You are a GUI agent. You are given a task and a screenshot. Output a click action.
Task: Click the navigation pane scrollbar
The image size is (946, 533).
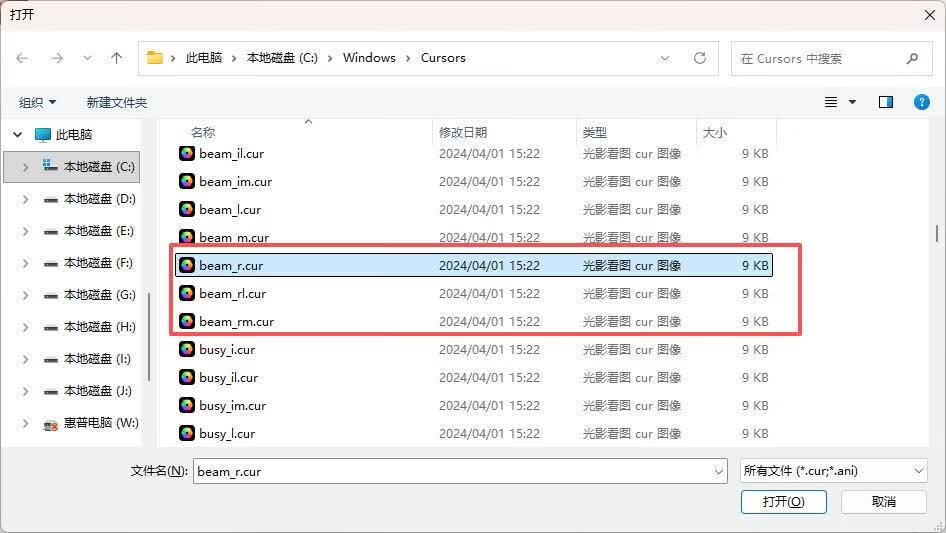pyautogui.click(x=148, y=337)
